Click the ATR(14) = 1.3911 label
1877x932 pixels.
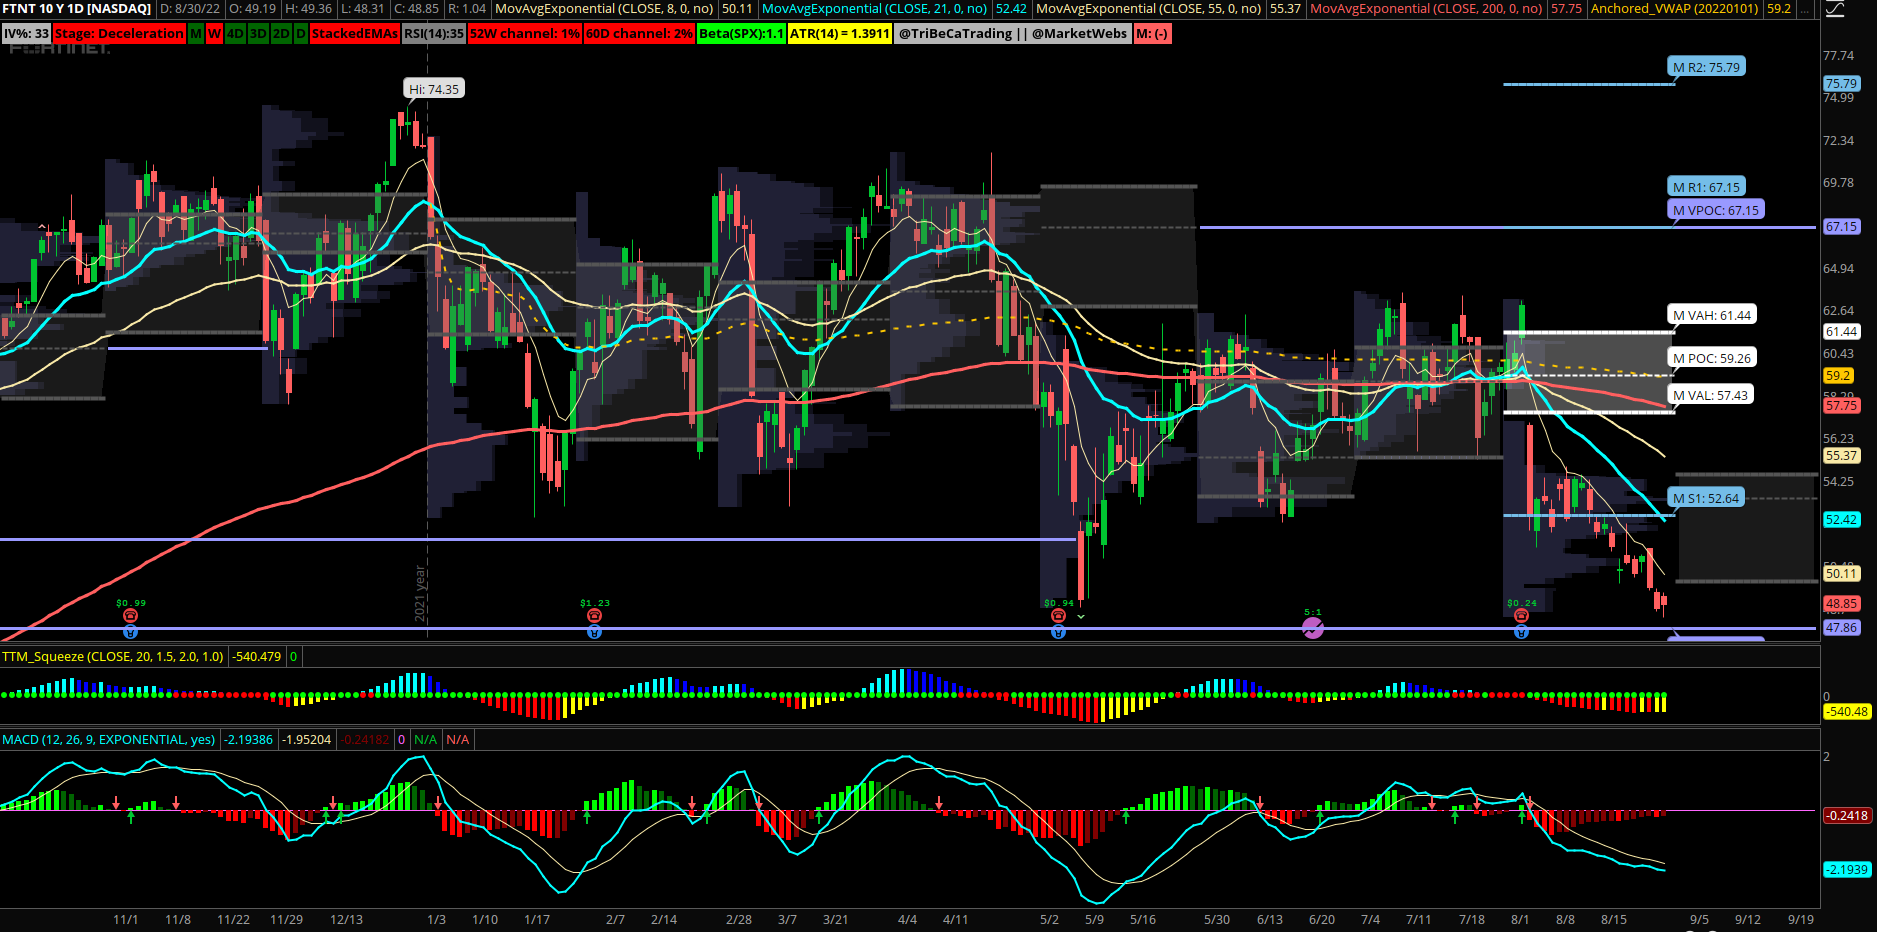pos(840,33)
